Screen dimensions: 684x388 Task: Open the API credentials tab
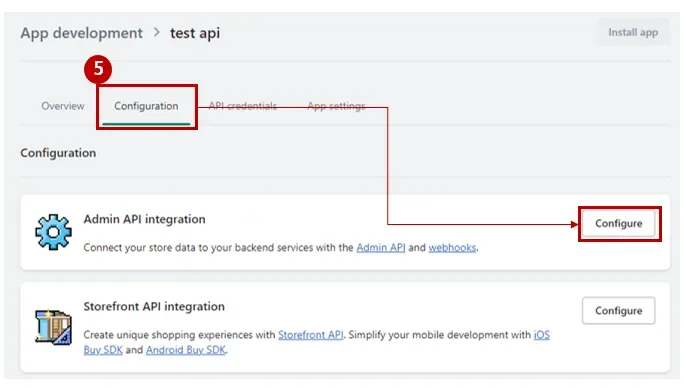pos(243,106)
